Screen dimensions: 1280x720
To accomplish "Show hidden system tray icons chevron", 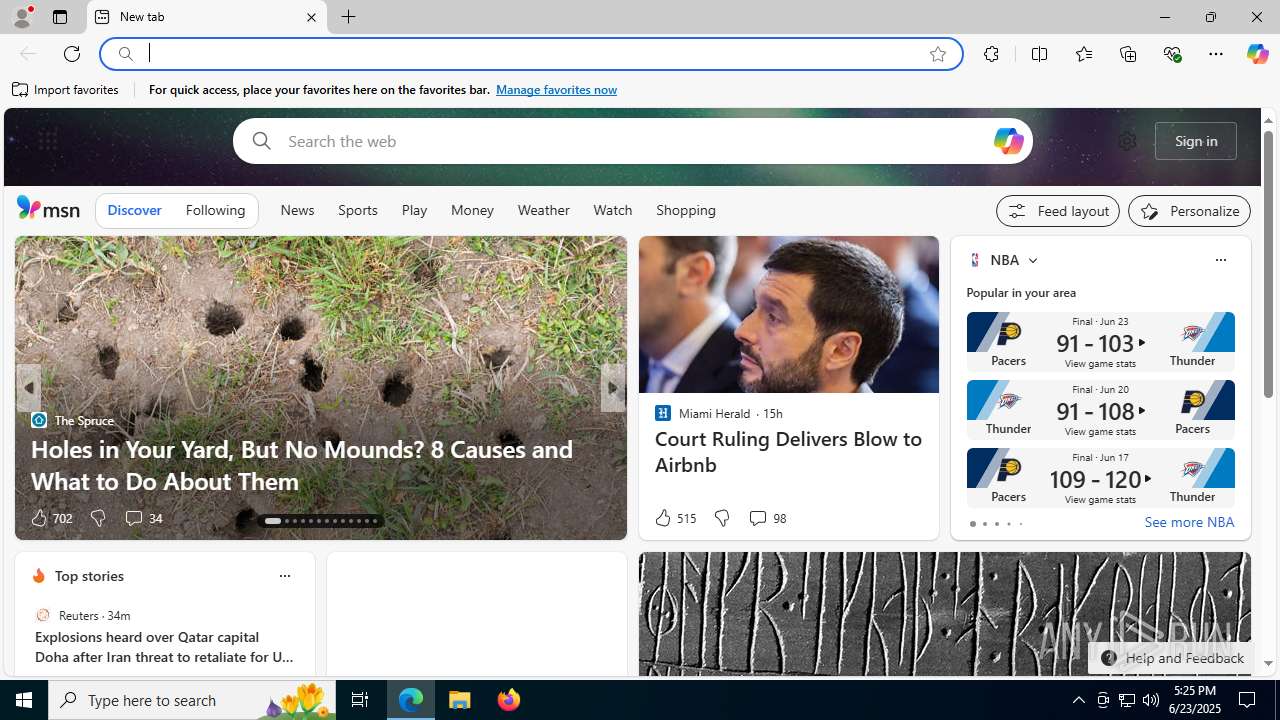I will tap(1078, 700).
